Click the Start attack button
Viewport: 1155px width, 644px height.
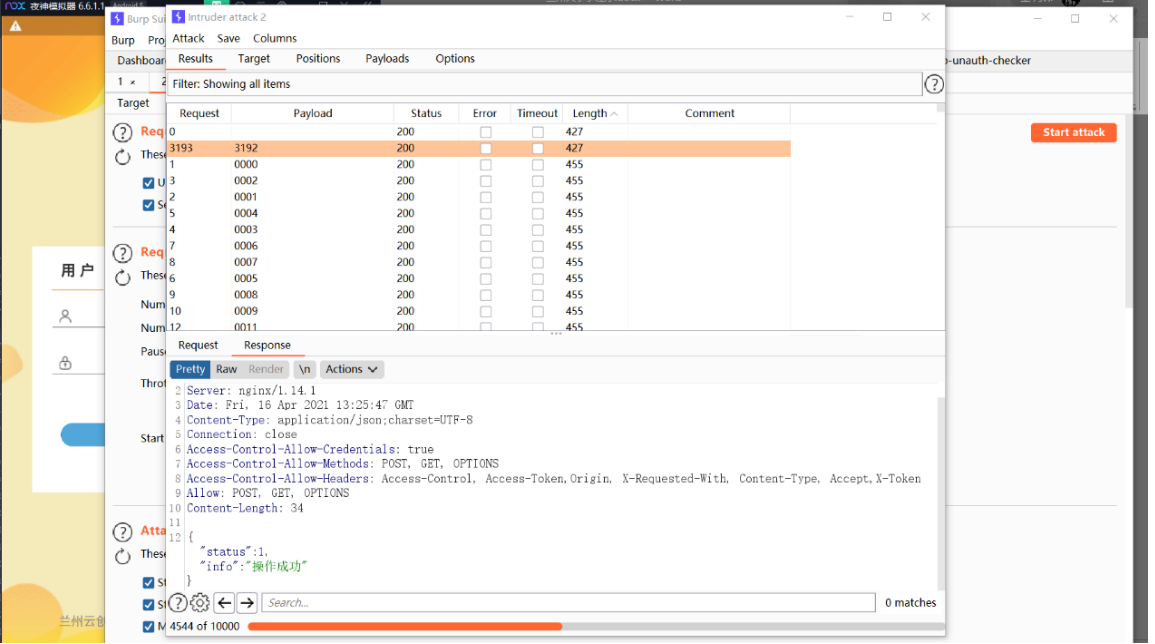[1073, 133]
